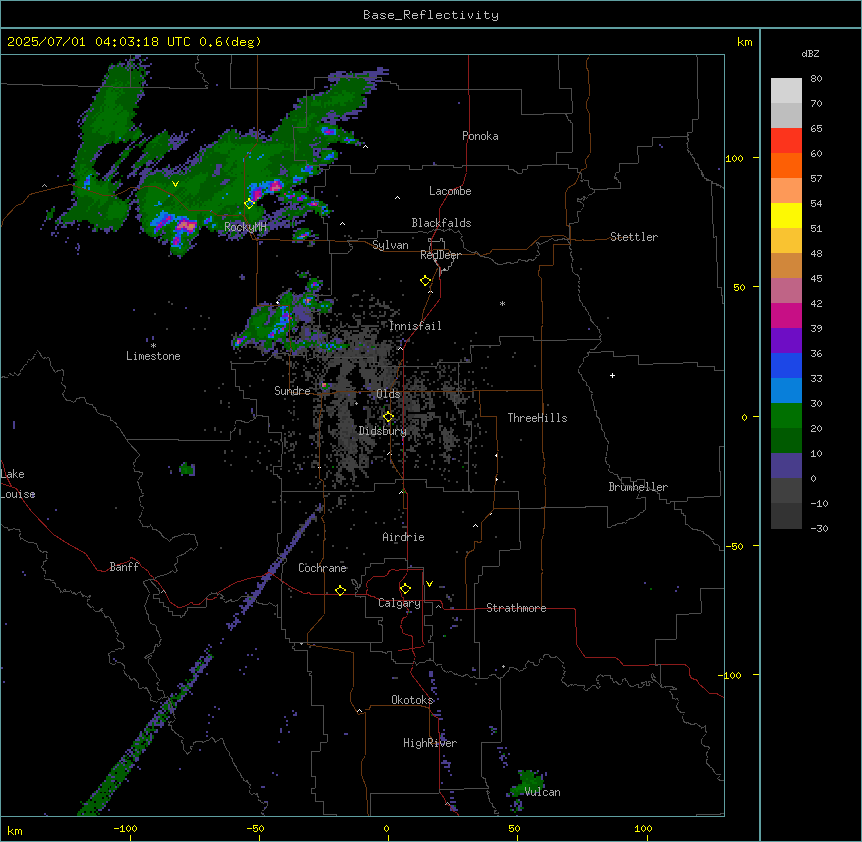The image size is (862, 842).
Task: Click the white asterisk above Limestone
Action: click(153, 345)
